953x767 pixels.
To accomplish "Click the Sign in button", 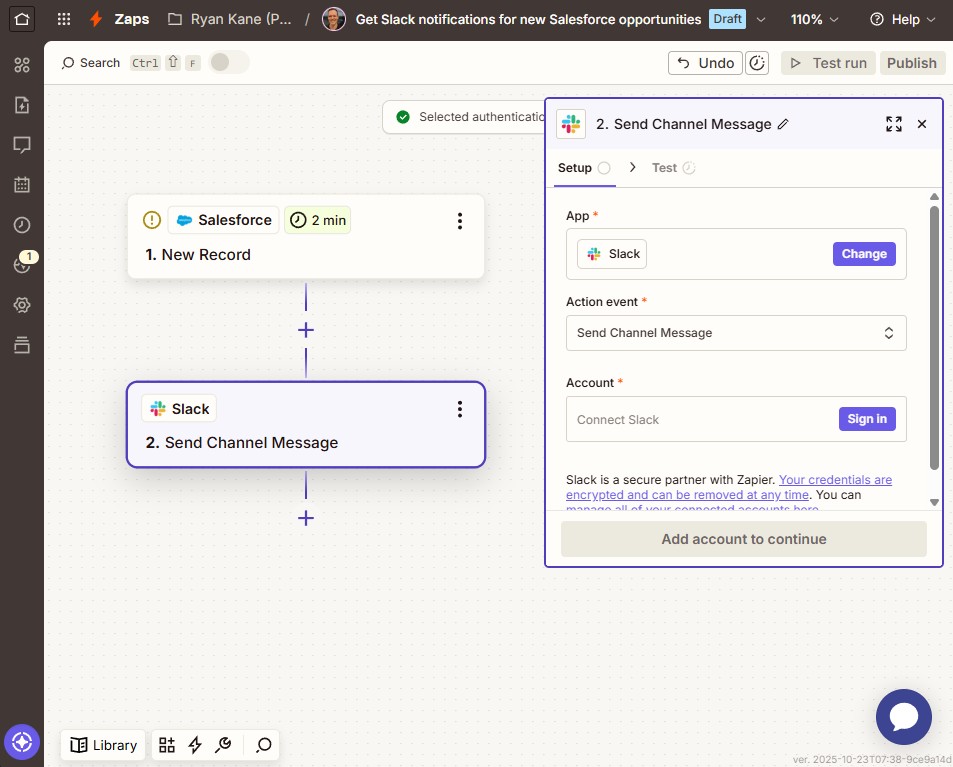I will point(867,419).
